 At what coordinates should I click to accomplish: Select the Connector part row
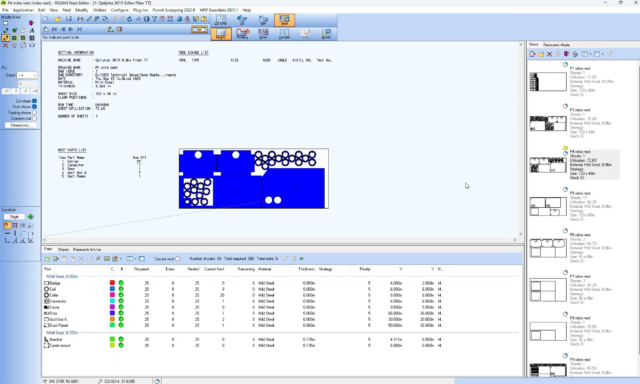pos(244,301)
